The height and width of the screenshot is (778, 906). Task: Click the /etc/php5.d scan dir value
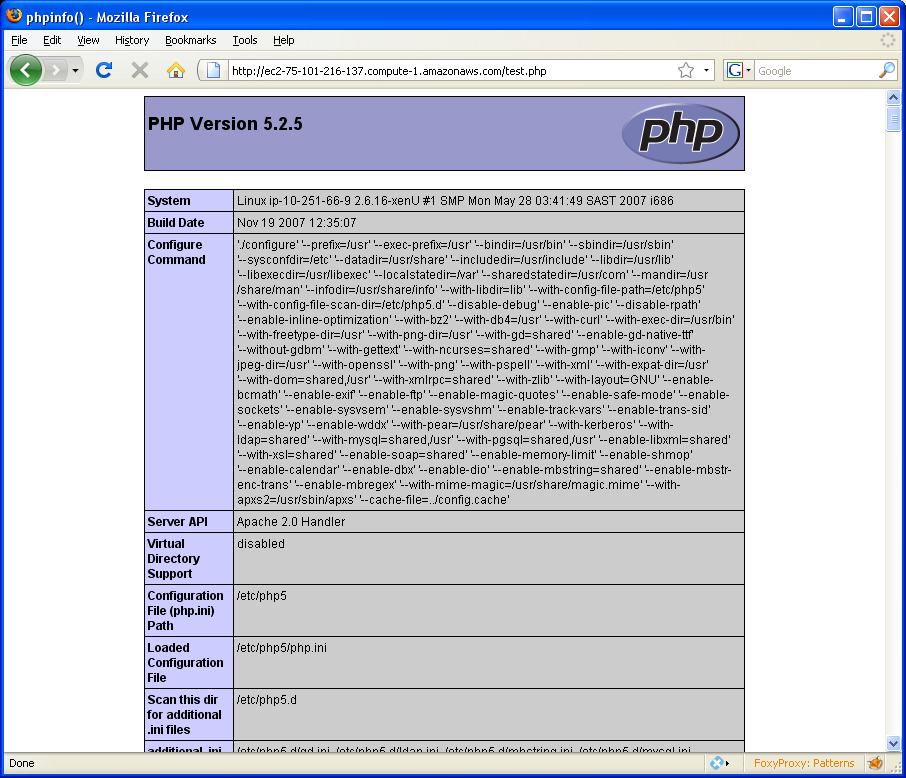(x=266, y=699)
